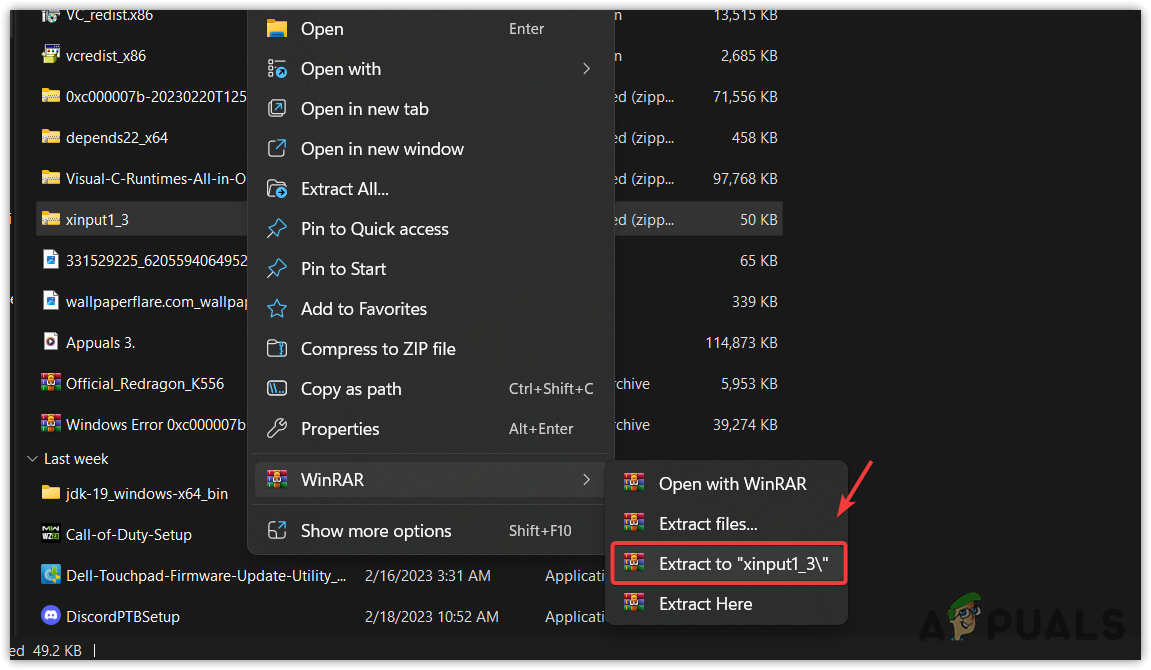Click the Copy as path icon
The width and height of the screenshot is (1151, 670).
point(276,388)
